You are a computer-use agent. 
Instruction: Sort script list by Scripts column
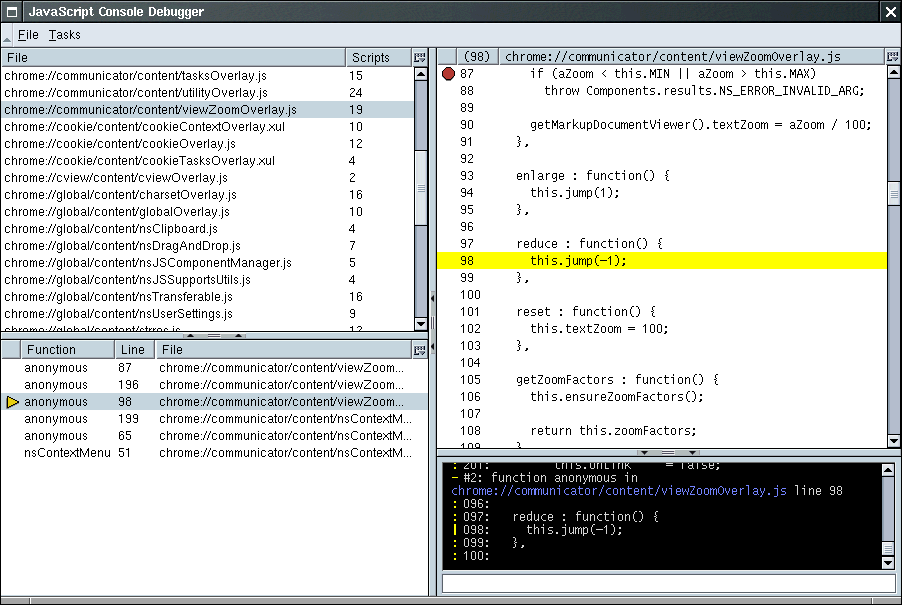(x=379, y=58)
